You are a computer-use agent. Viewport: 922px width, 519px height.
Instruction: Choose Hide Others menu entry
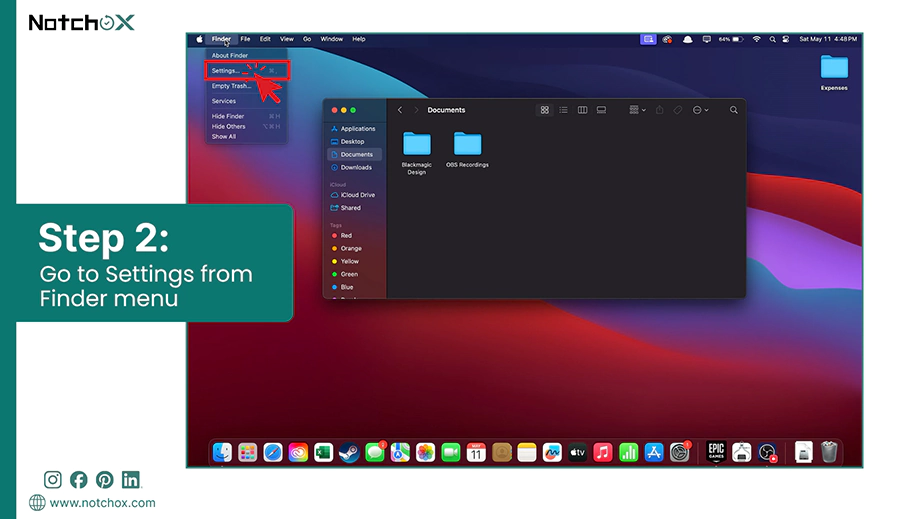(x=228, y=126)
